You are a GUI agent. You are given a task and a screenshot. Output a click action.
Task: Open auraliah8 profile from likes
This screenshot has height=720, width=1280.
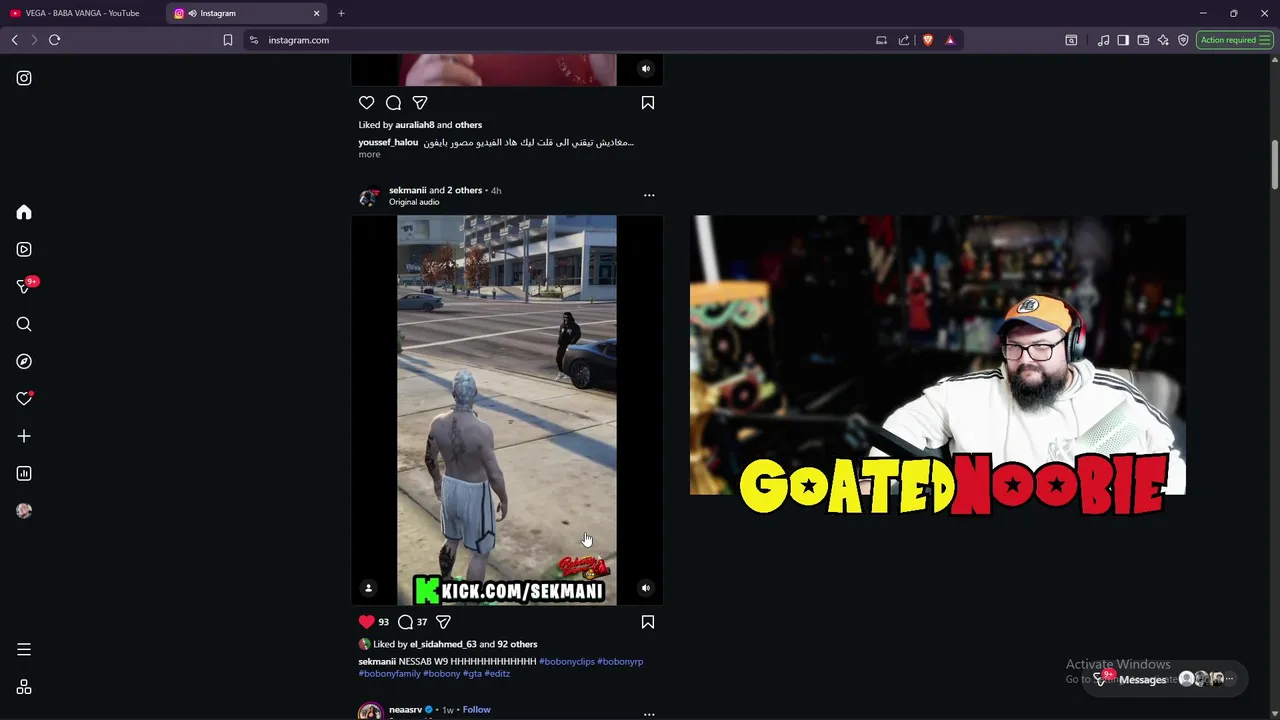414,125
